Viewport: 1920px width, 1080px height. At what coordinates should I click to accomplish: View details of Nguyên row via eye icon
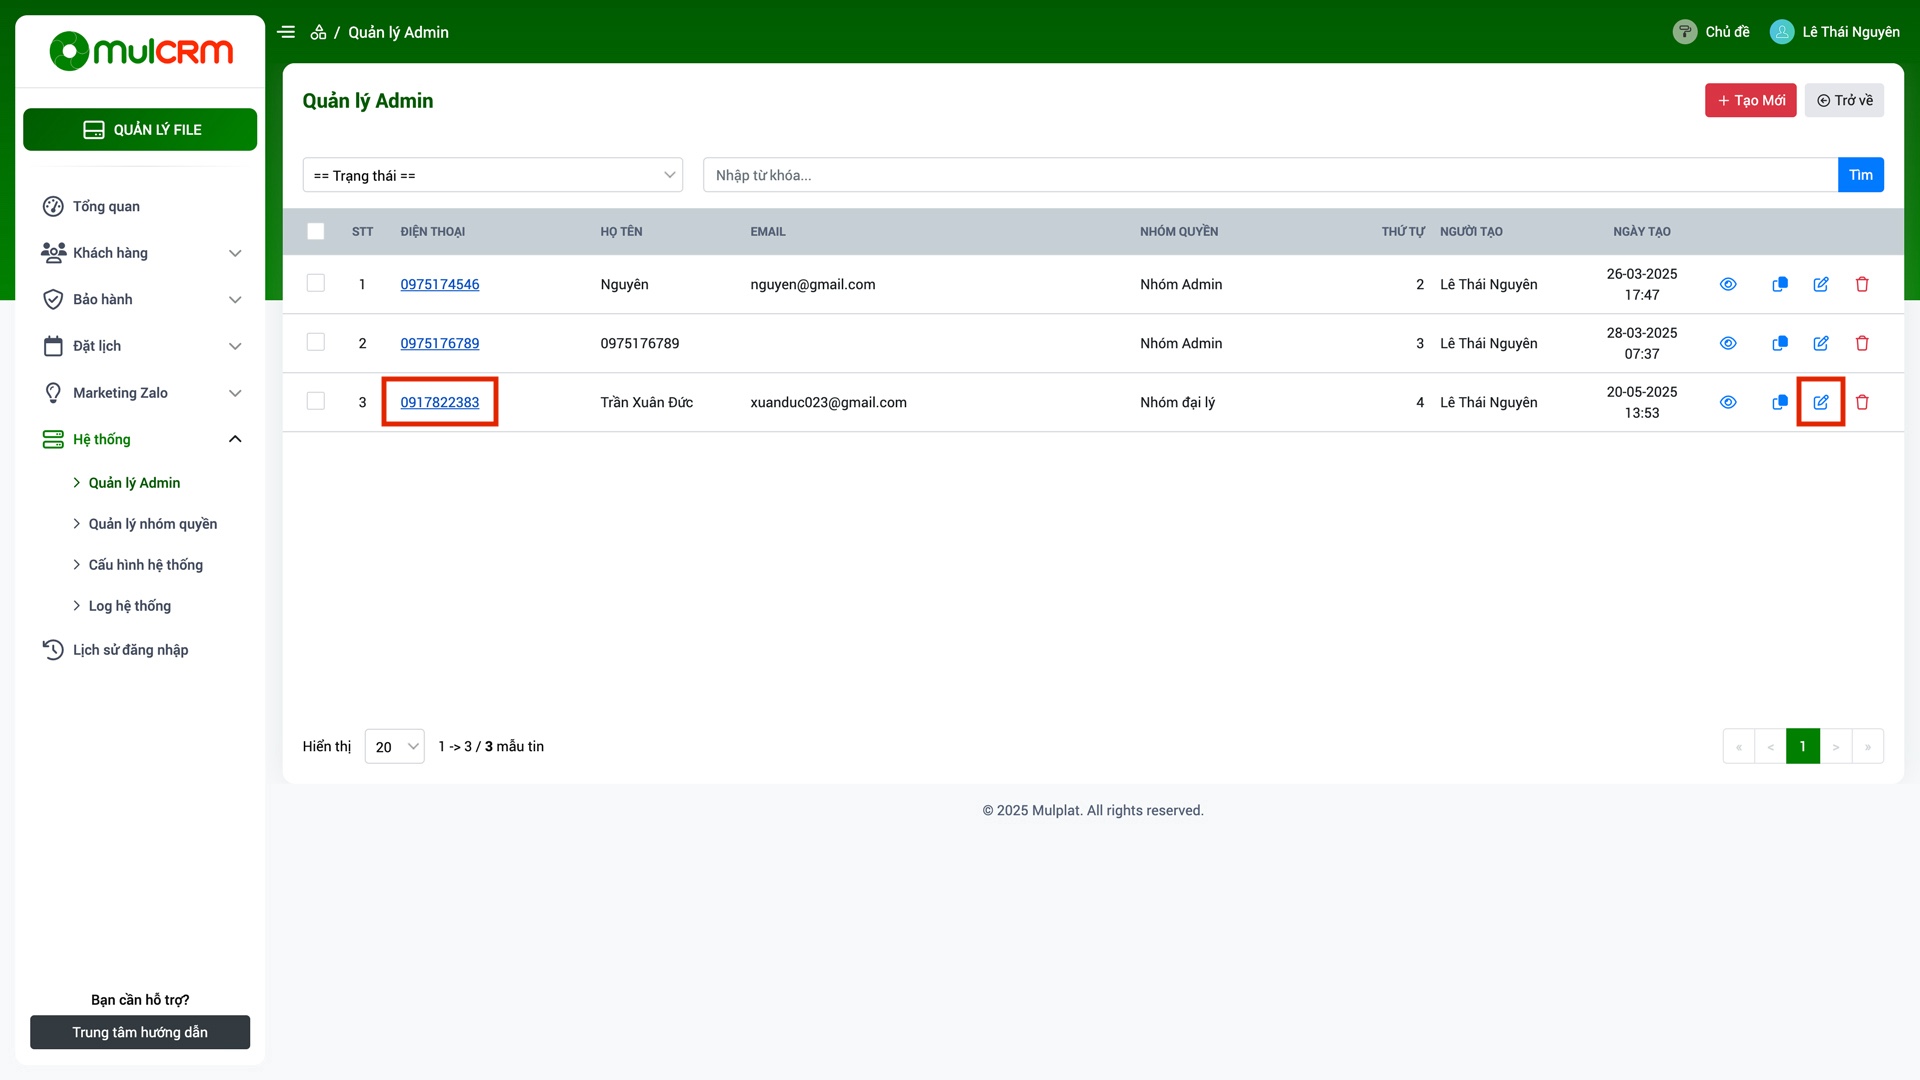1727,284
